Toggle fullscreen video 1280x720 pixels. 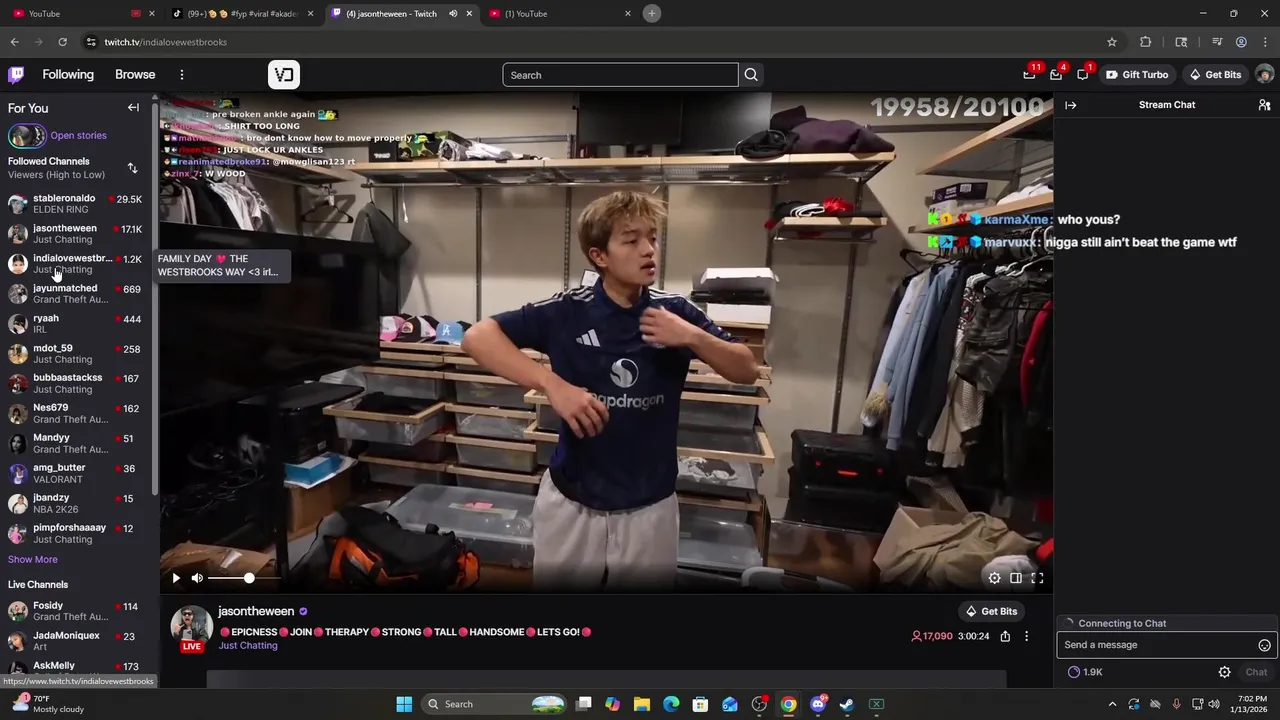[x=1037, y=578]
